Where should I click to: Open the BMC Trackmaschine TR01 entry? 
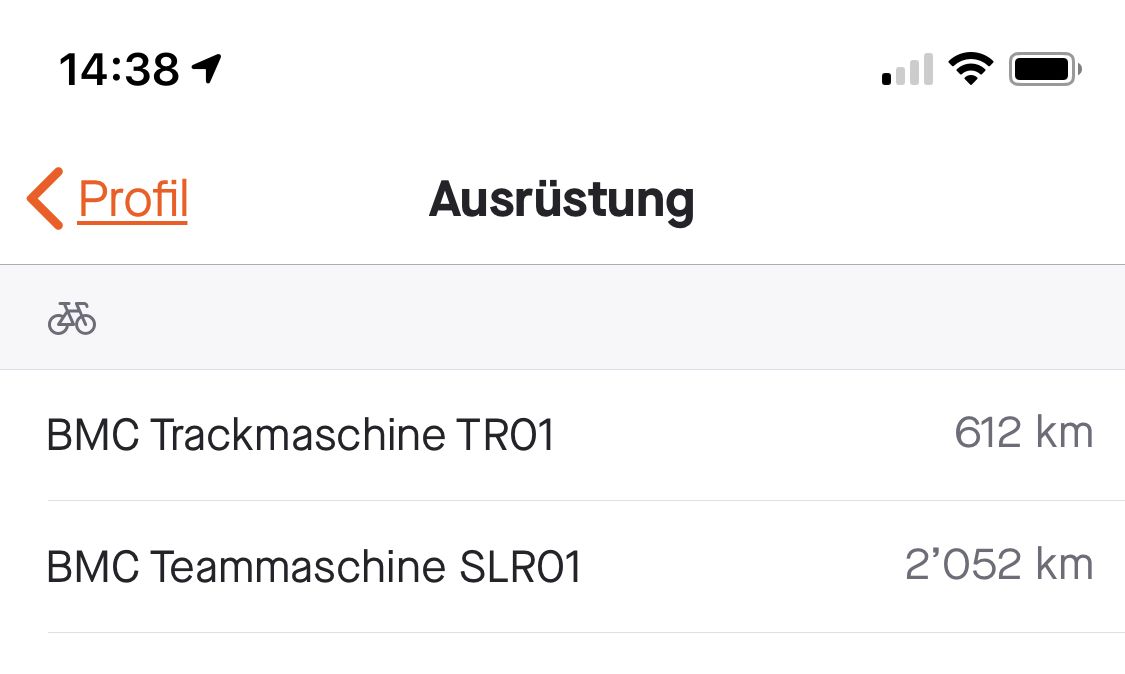[300, 435]
